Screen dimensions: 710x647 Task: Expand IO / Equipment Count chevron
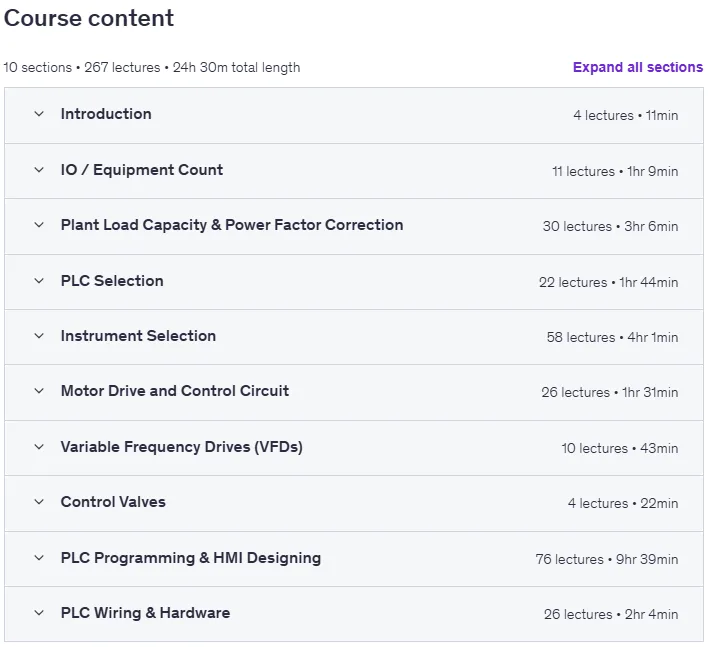coord(39,170)
